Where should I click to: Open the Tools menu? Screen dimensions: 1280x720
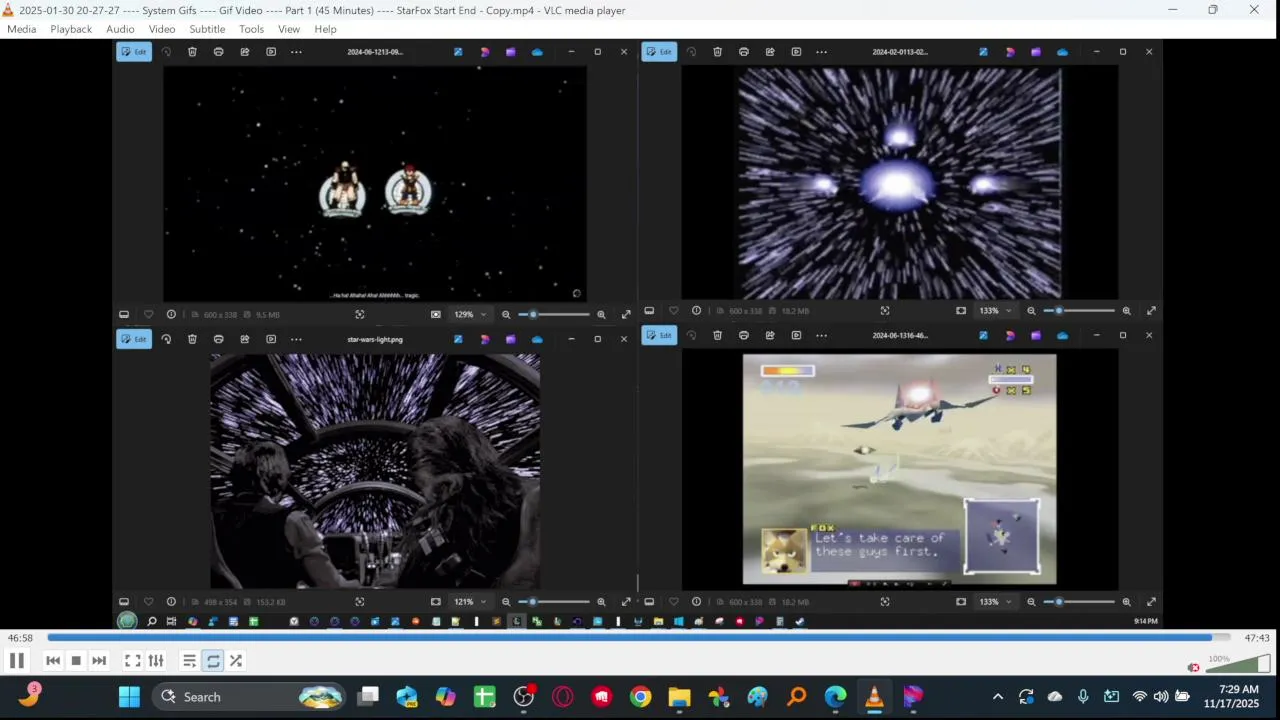(x=251, y=29)
